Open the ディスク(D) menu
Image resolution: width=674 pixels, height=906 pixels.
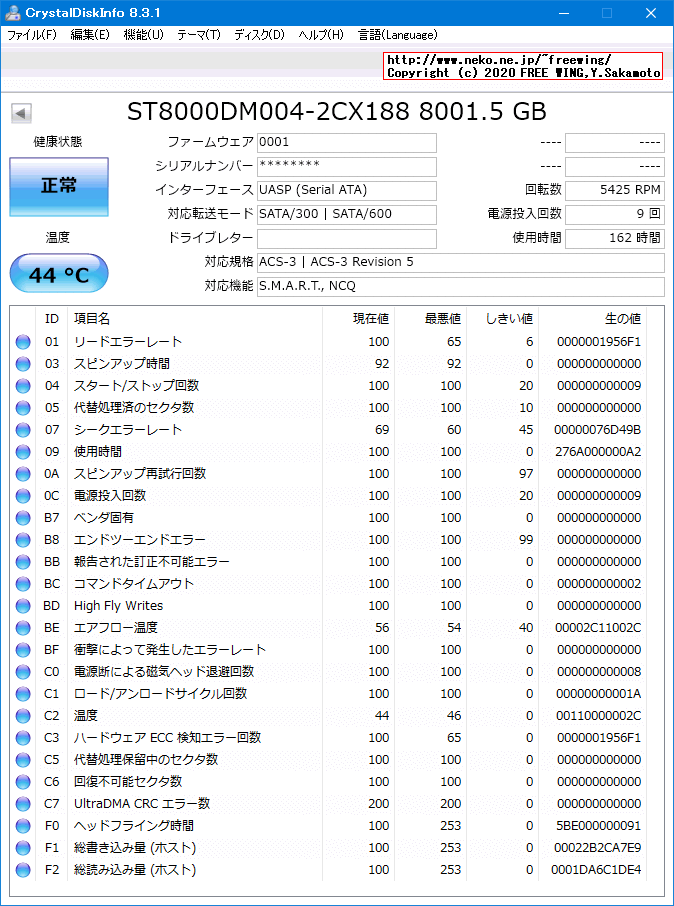[x=260, y=35]
